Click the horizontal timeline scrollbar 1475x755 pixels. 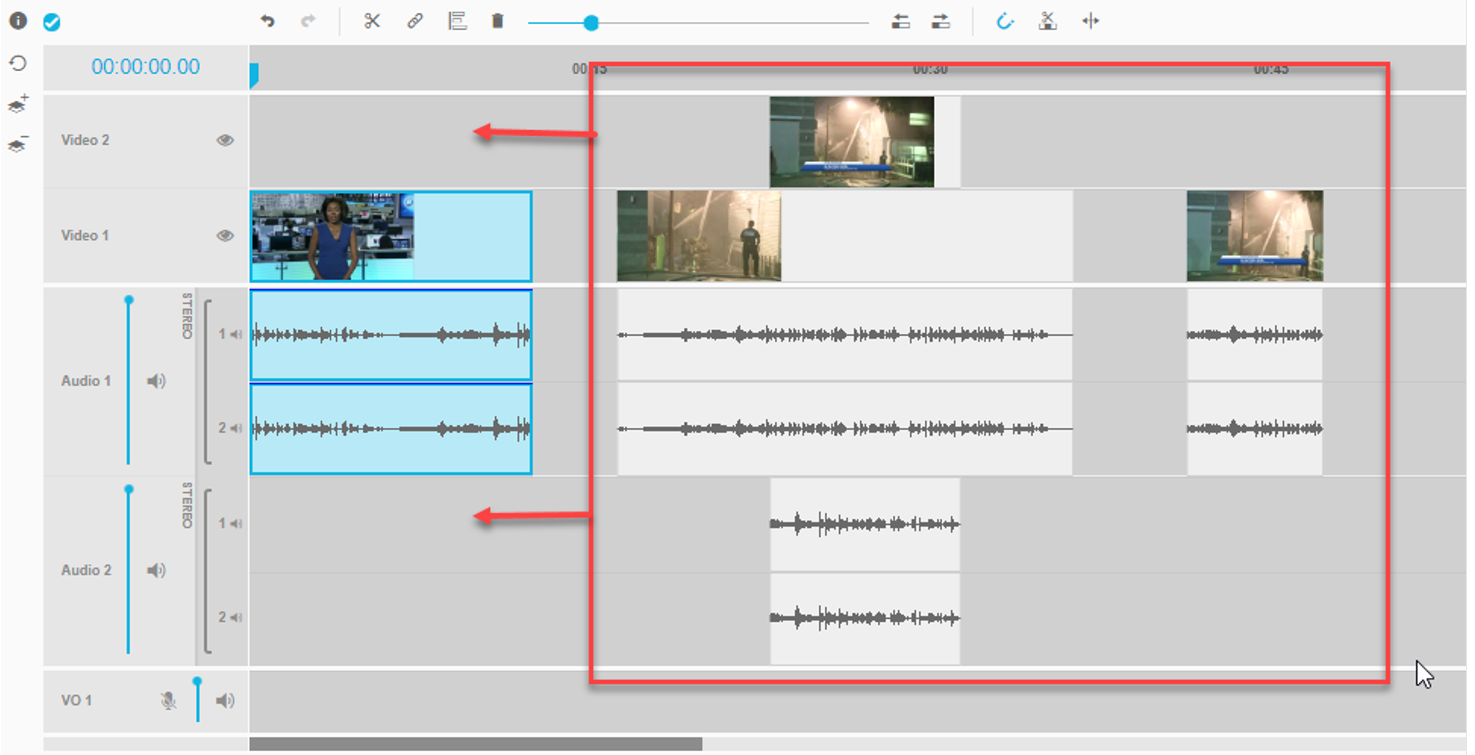(x=475, y=744)
